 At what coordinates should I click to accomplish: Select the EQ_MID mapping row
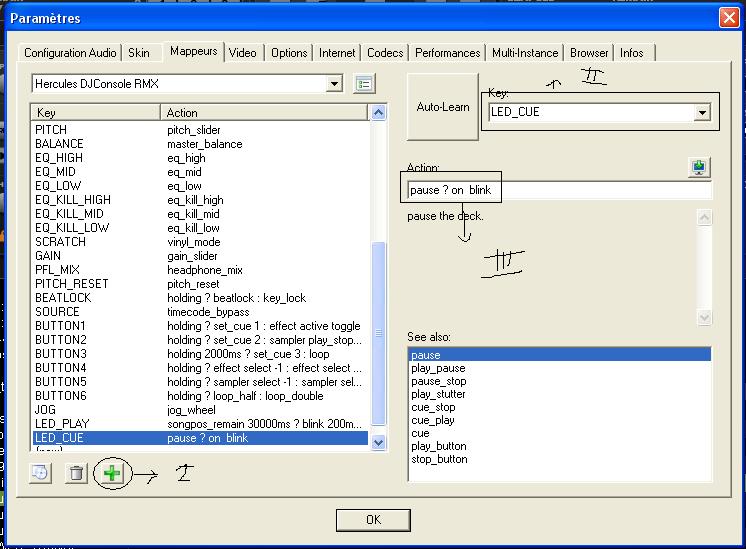click(x=200, y=172)
